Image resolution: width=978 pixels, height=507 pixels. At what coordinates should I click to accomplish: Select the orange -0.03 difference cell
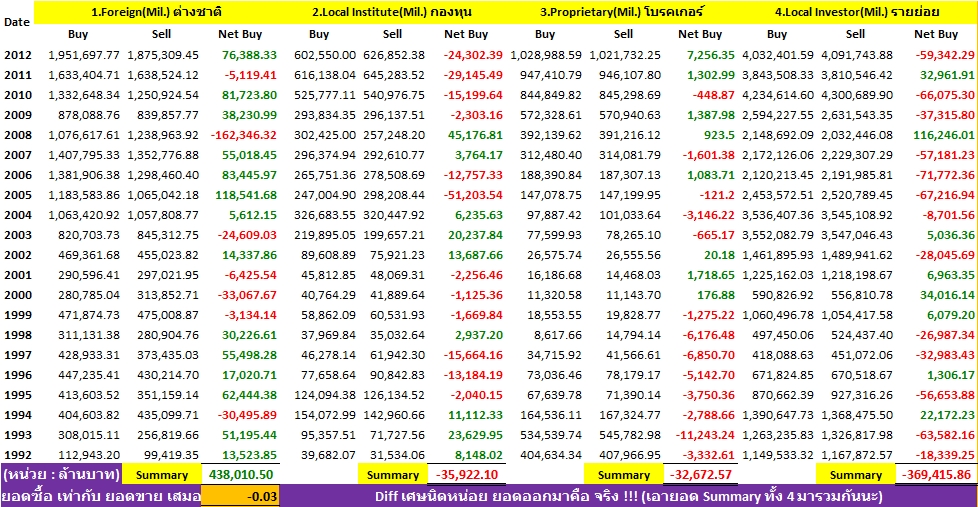(241, 496)
